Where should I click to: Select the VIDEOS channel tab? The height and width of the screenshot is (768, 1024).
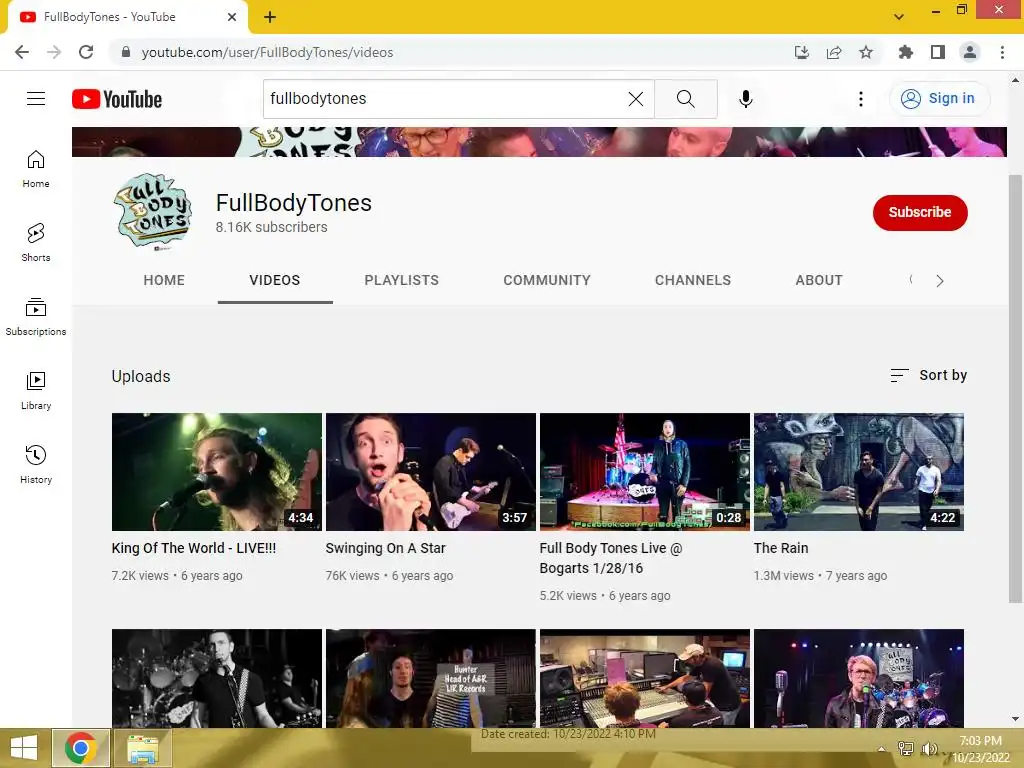pyautogui.click(x=275, y=280)
